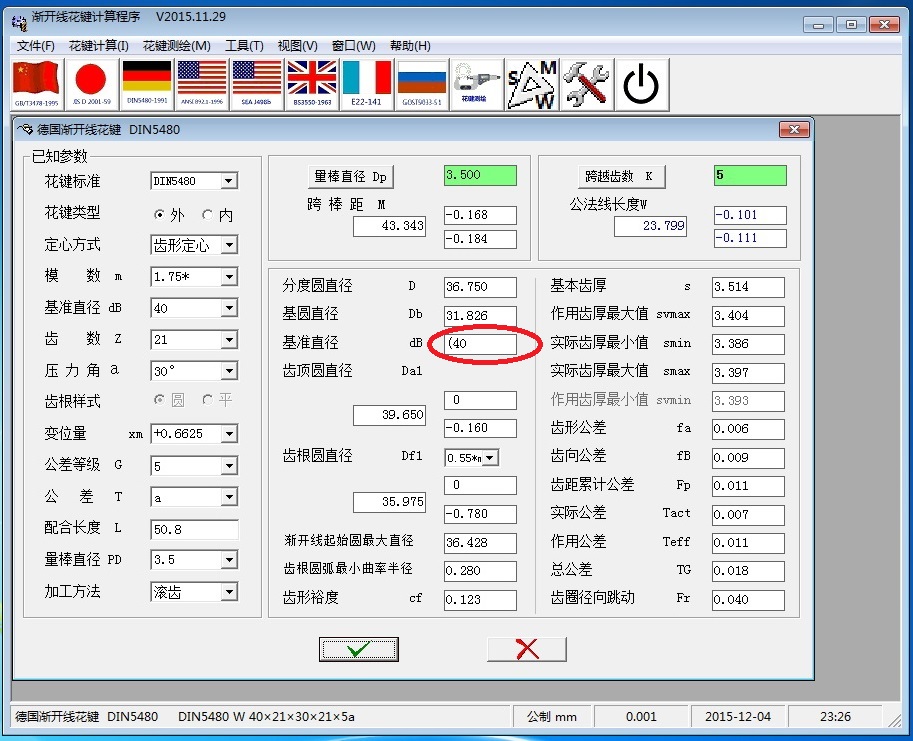Click the 配合长度 L field 50.8
913x741 pixels.
[194, 530]
